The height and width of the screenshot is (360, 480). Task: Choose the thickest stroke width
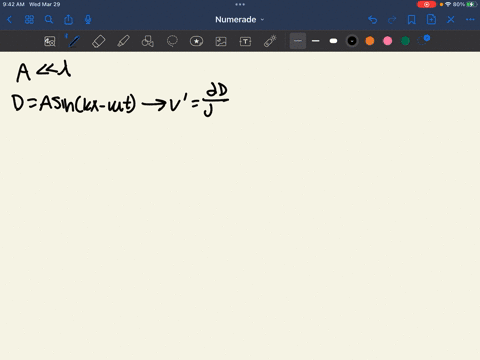point(333,41)
